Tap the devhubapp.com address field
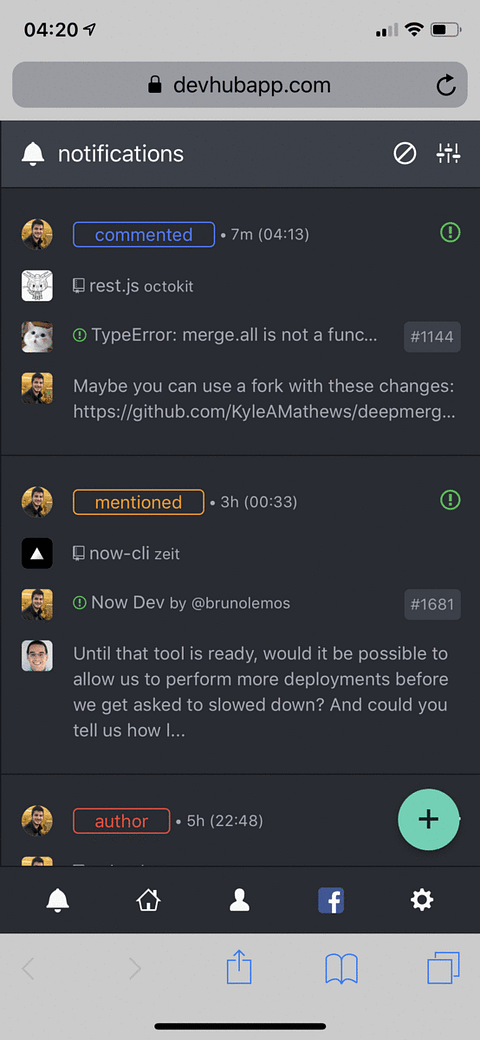Image resolution: width=480 pixels, height=1040 pixels. (x=239, y=85)
